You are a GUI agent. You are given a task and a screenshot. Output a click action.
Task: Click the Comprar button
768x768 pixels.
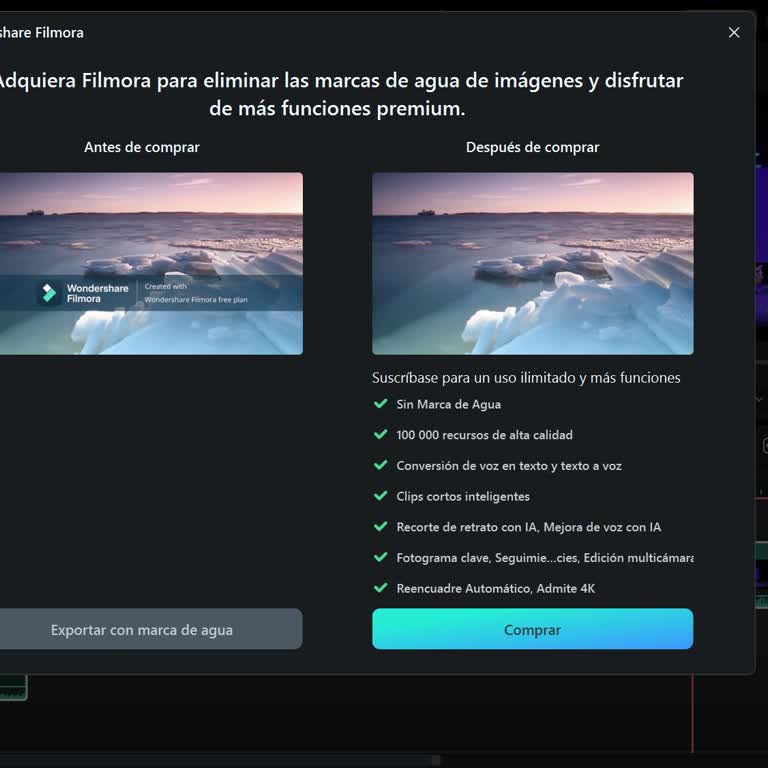pos(532,629)
